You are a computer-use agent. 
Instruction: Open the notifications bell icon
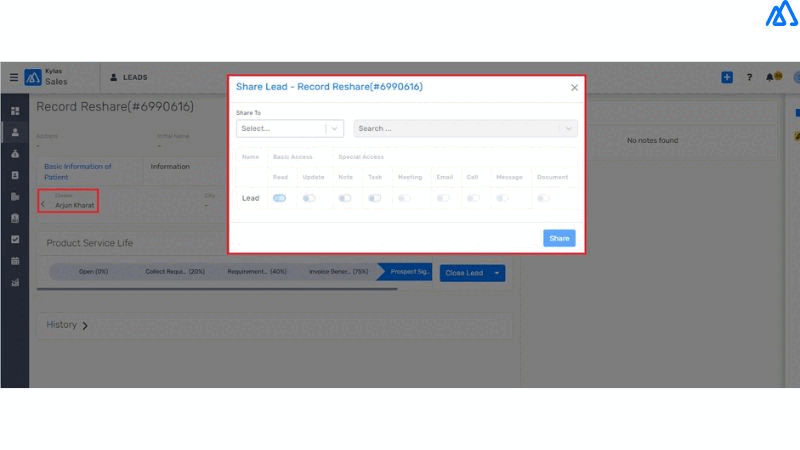click(770, 77)
